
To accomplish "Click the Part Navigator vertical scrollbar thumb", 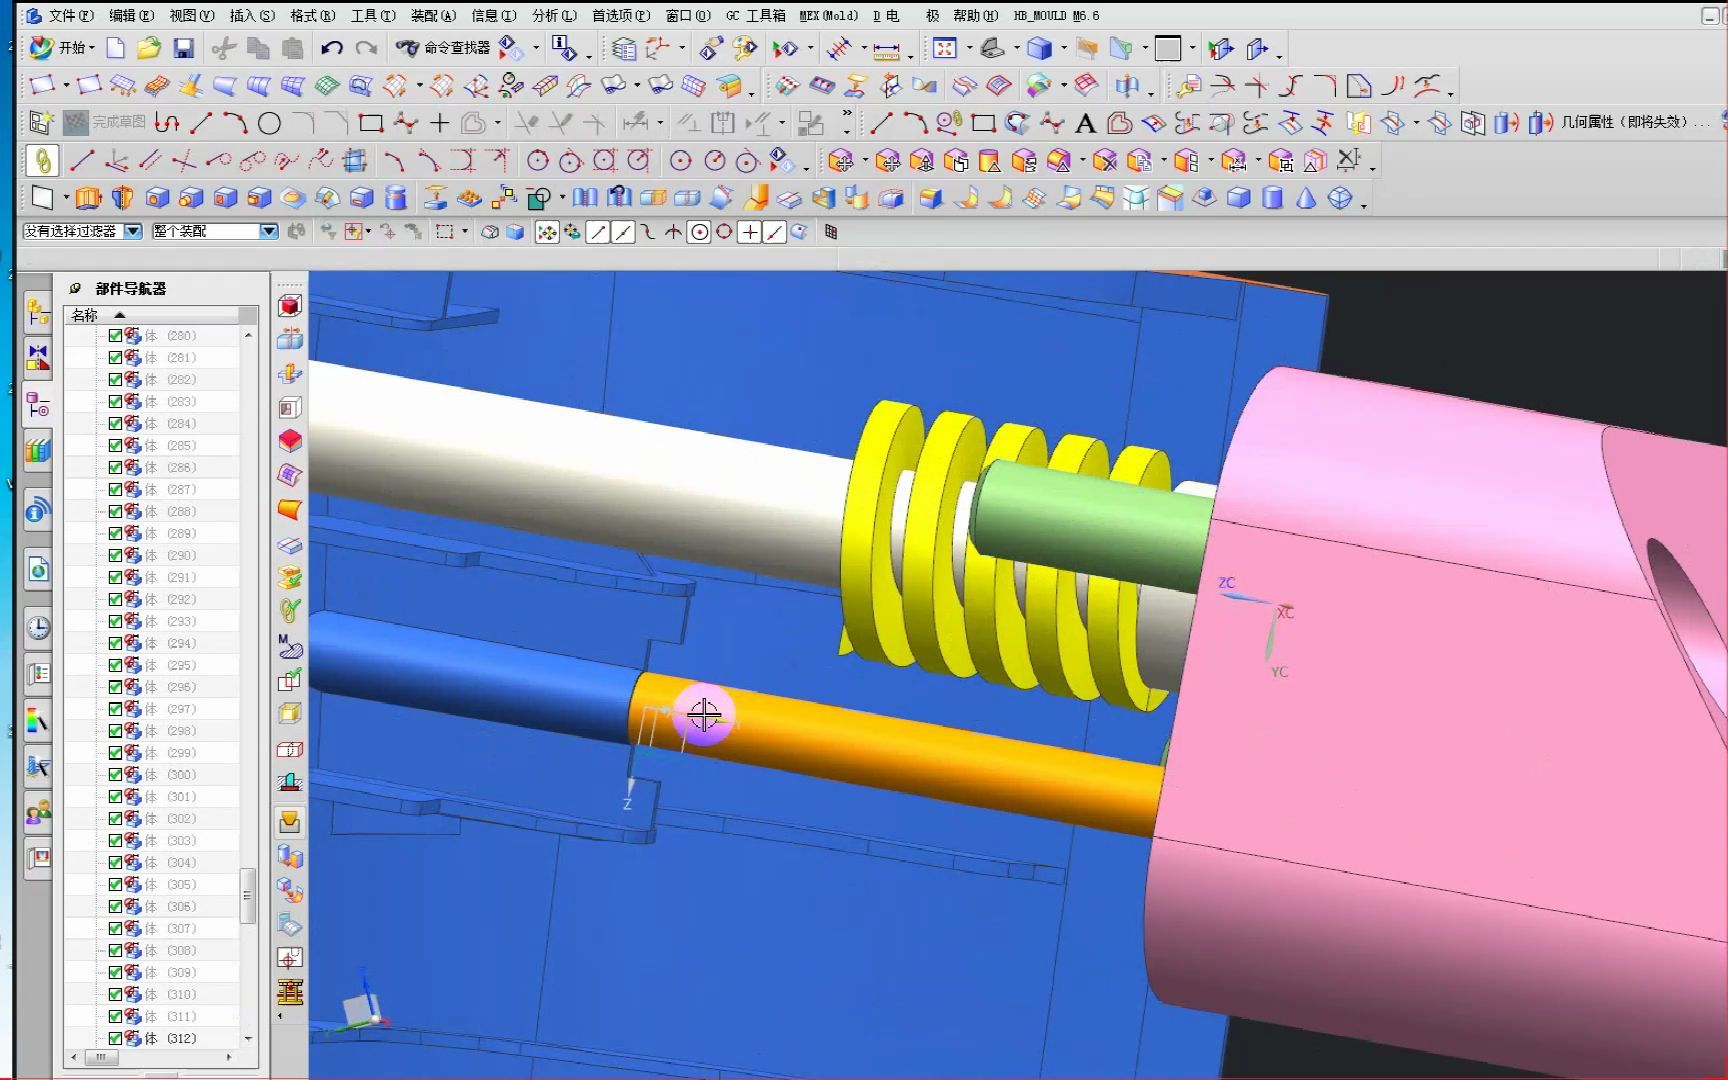I will pyautogui.click(x=247, y=896).
